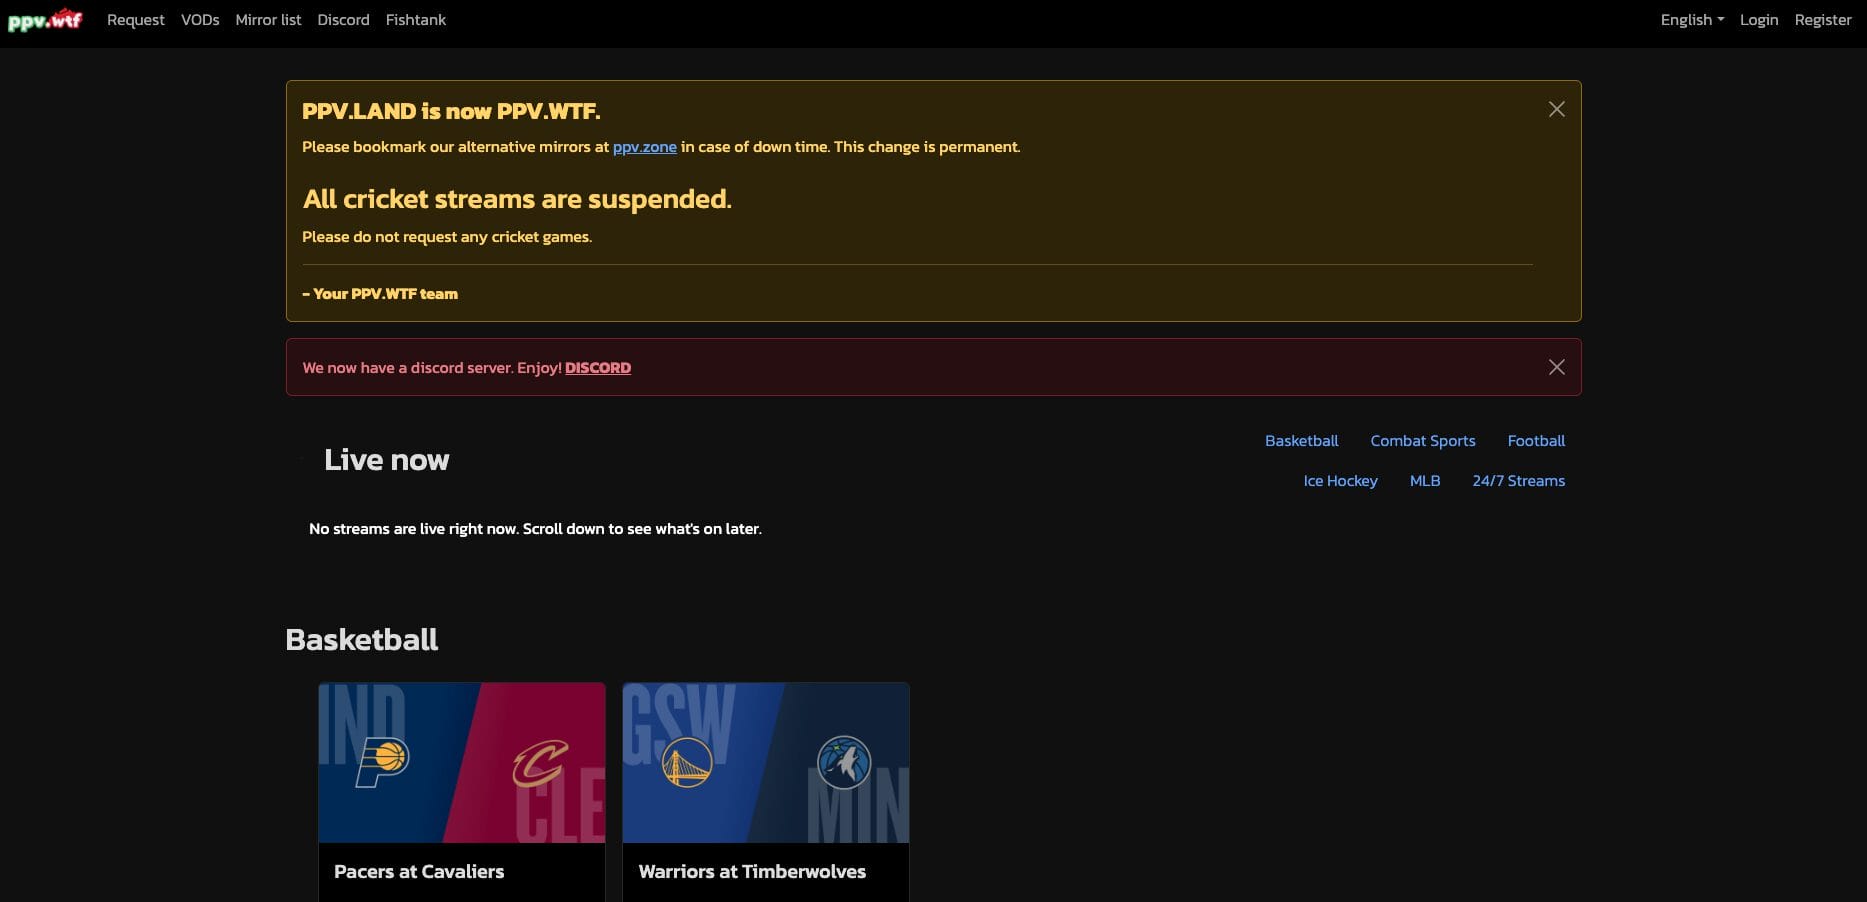The image size is (1867, 902).
Task: Click the Login link
Action: click(1759, 19)
